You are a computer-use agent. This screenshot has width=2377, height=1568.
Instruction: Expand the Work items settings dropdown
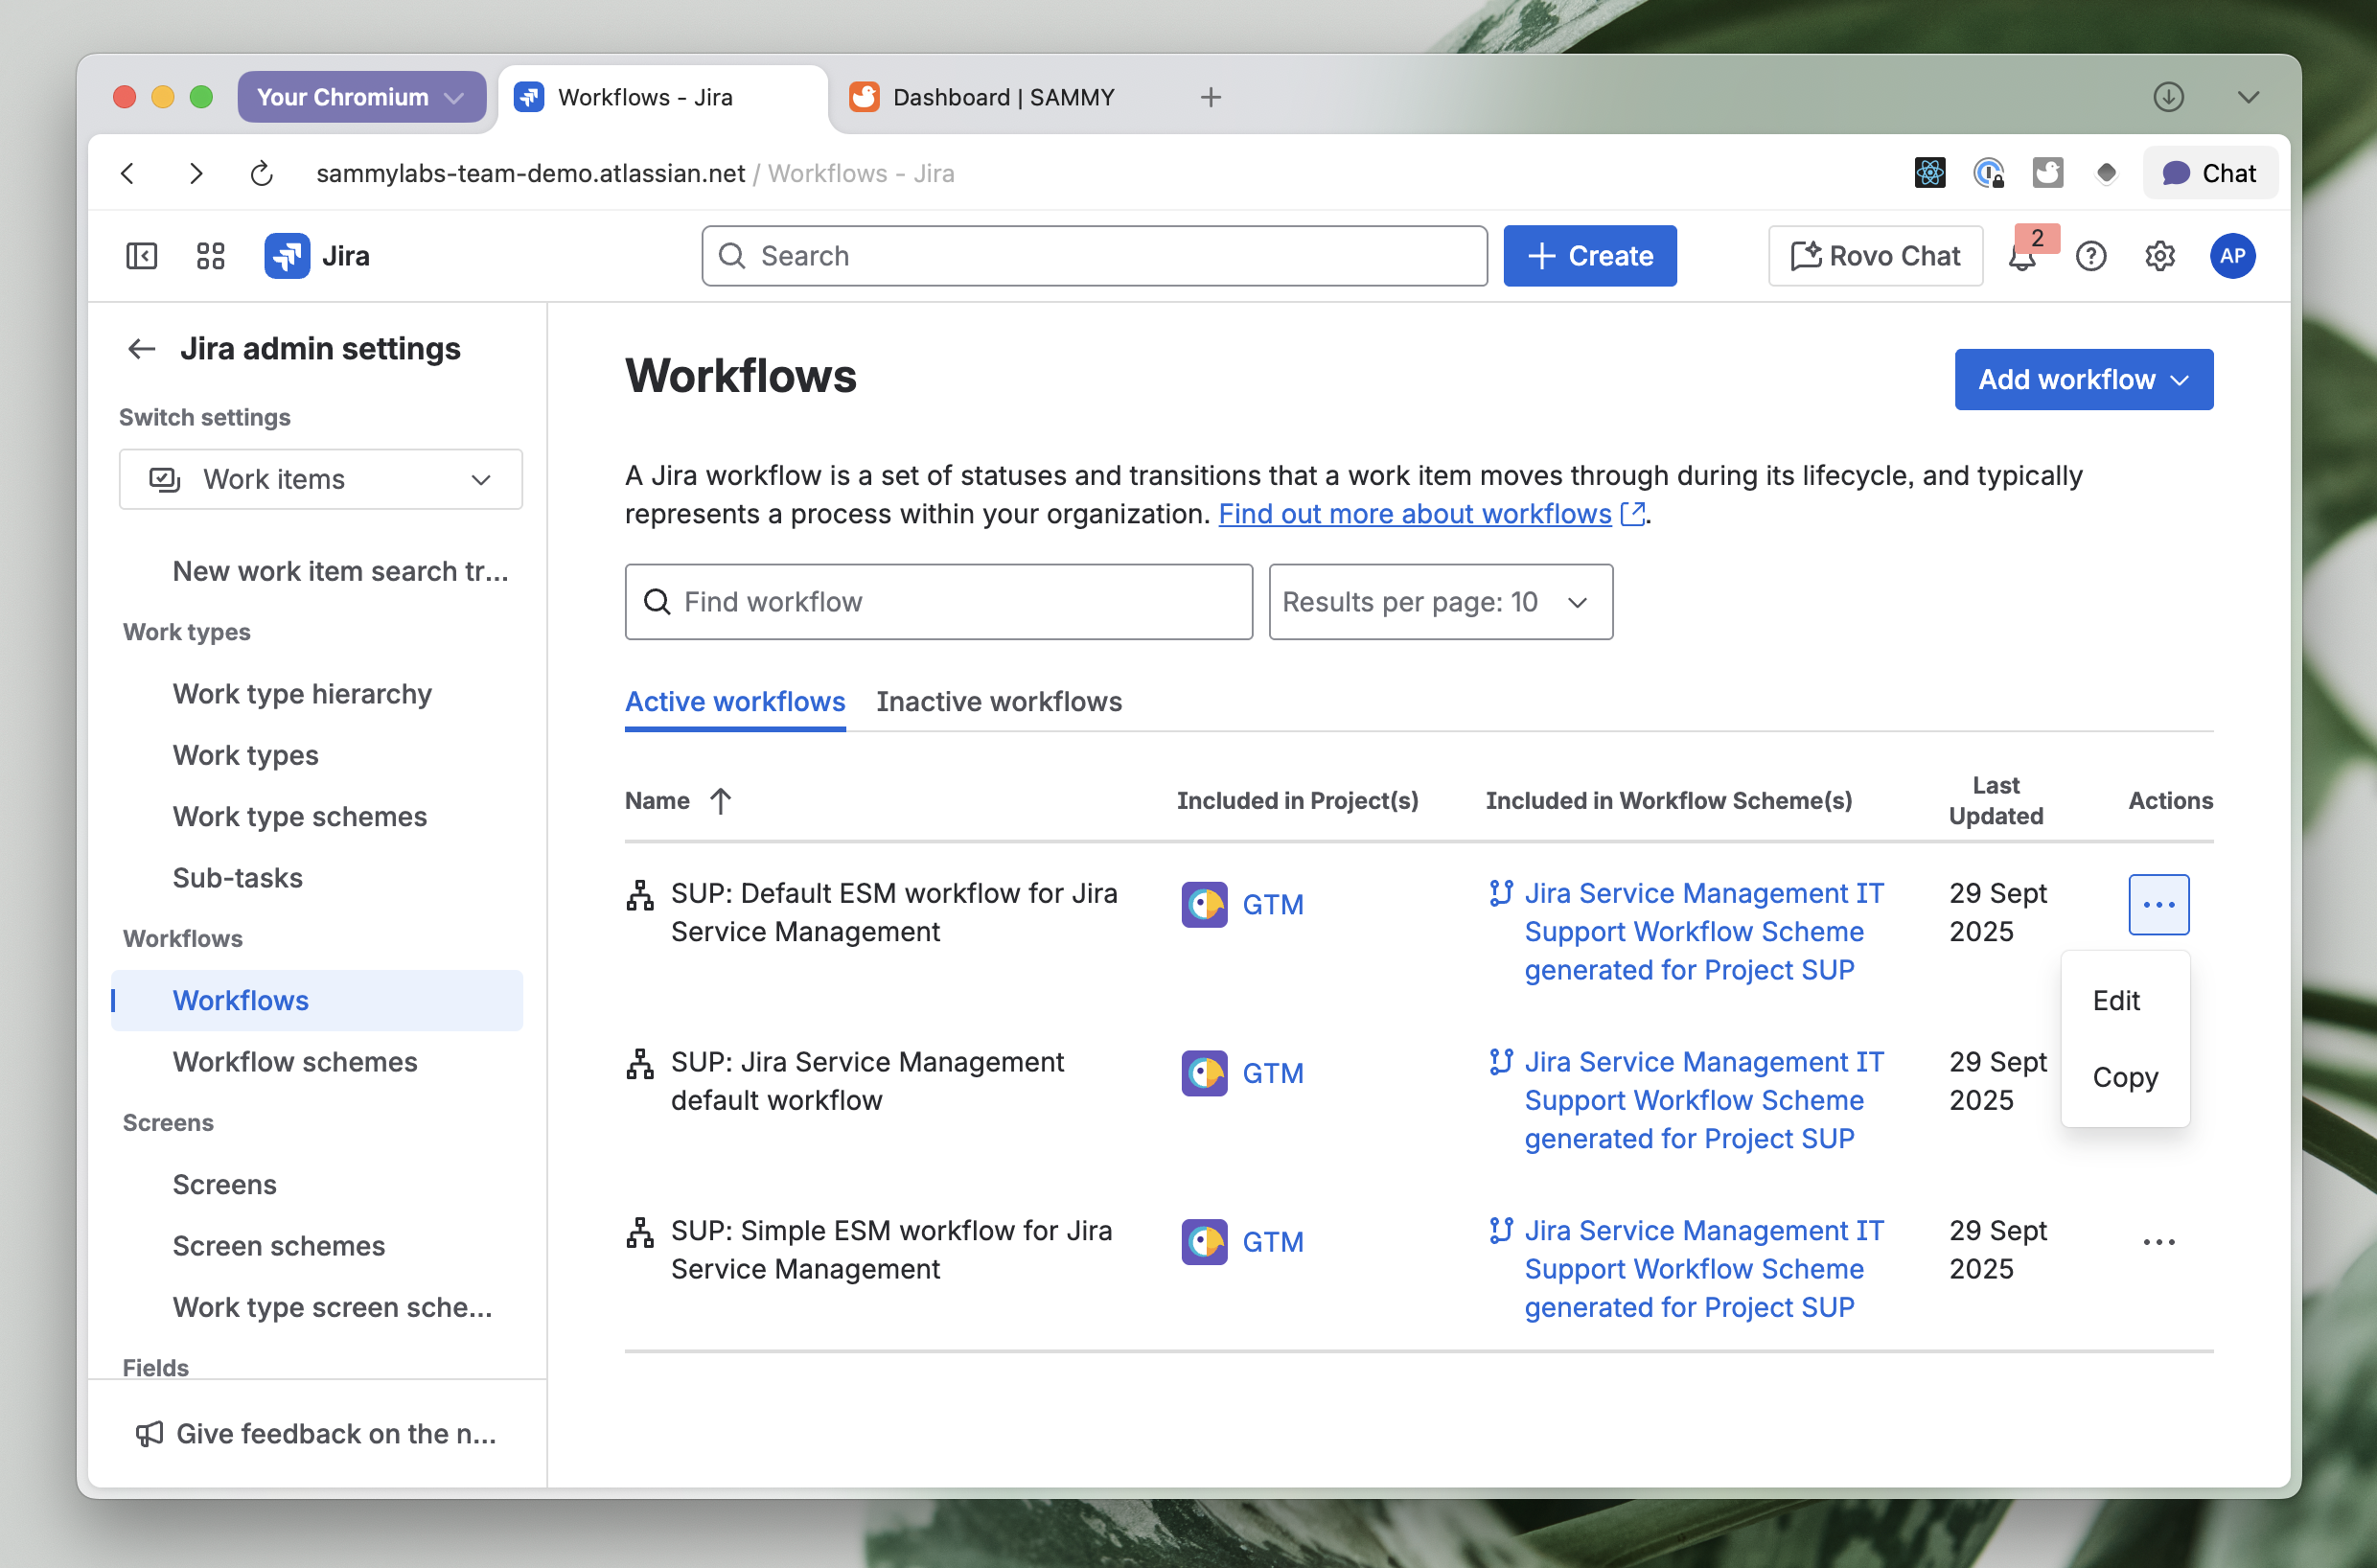click(320, 480)
